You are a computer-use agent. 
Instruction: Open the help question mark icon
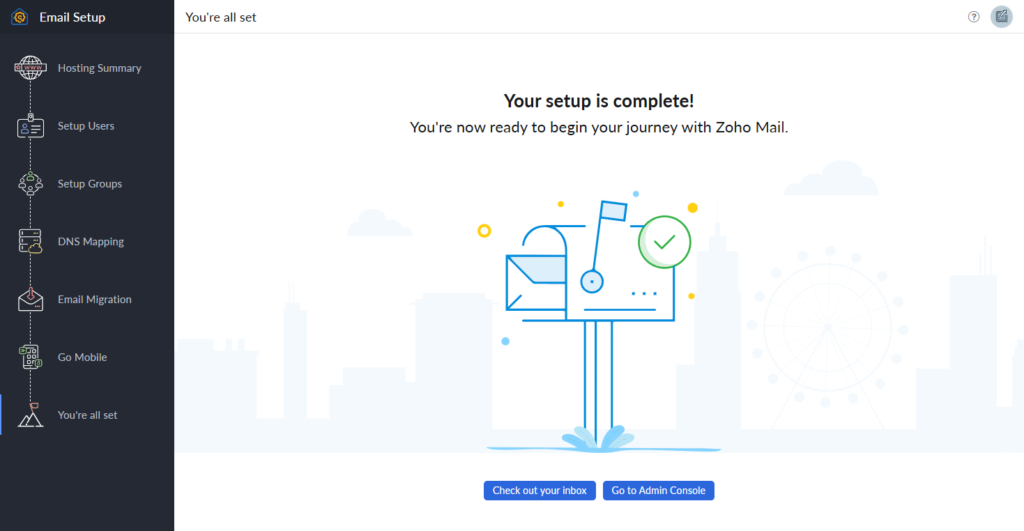(974, 17)
